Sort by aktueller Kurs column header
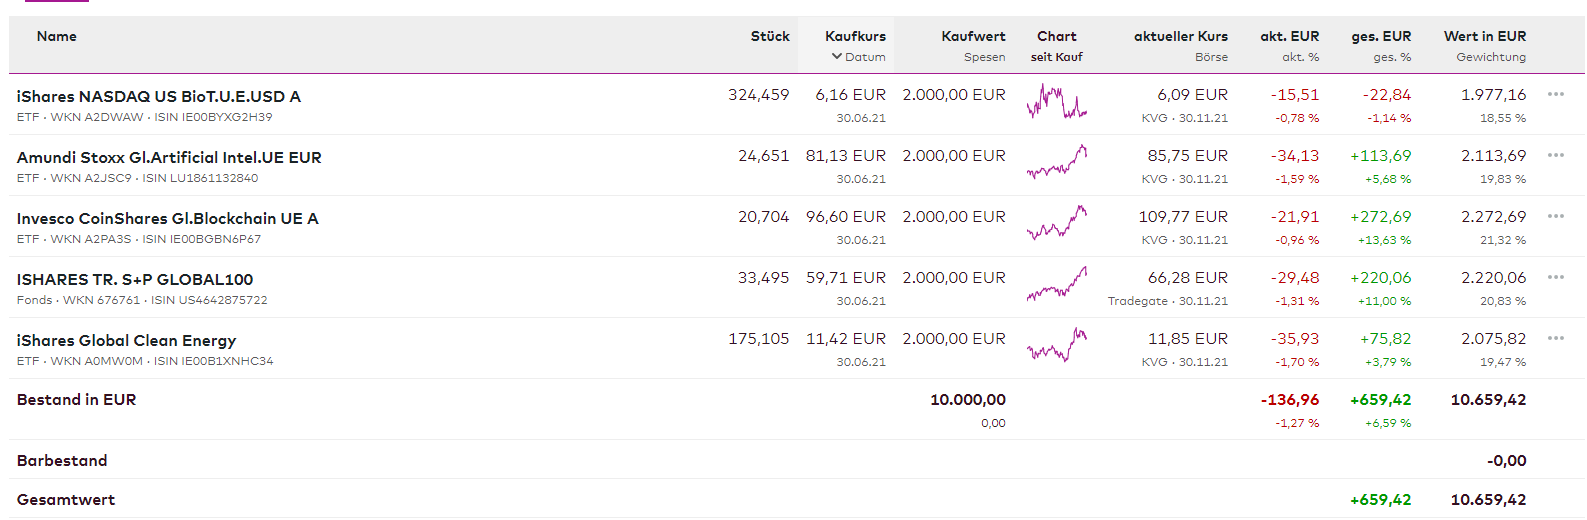The height and width of the screenshot is (520, 1587). click(1180, 37)
